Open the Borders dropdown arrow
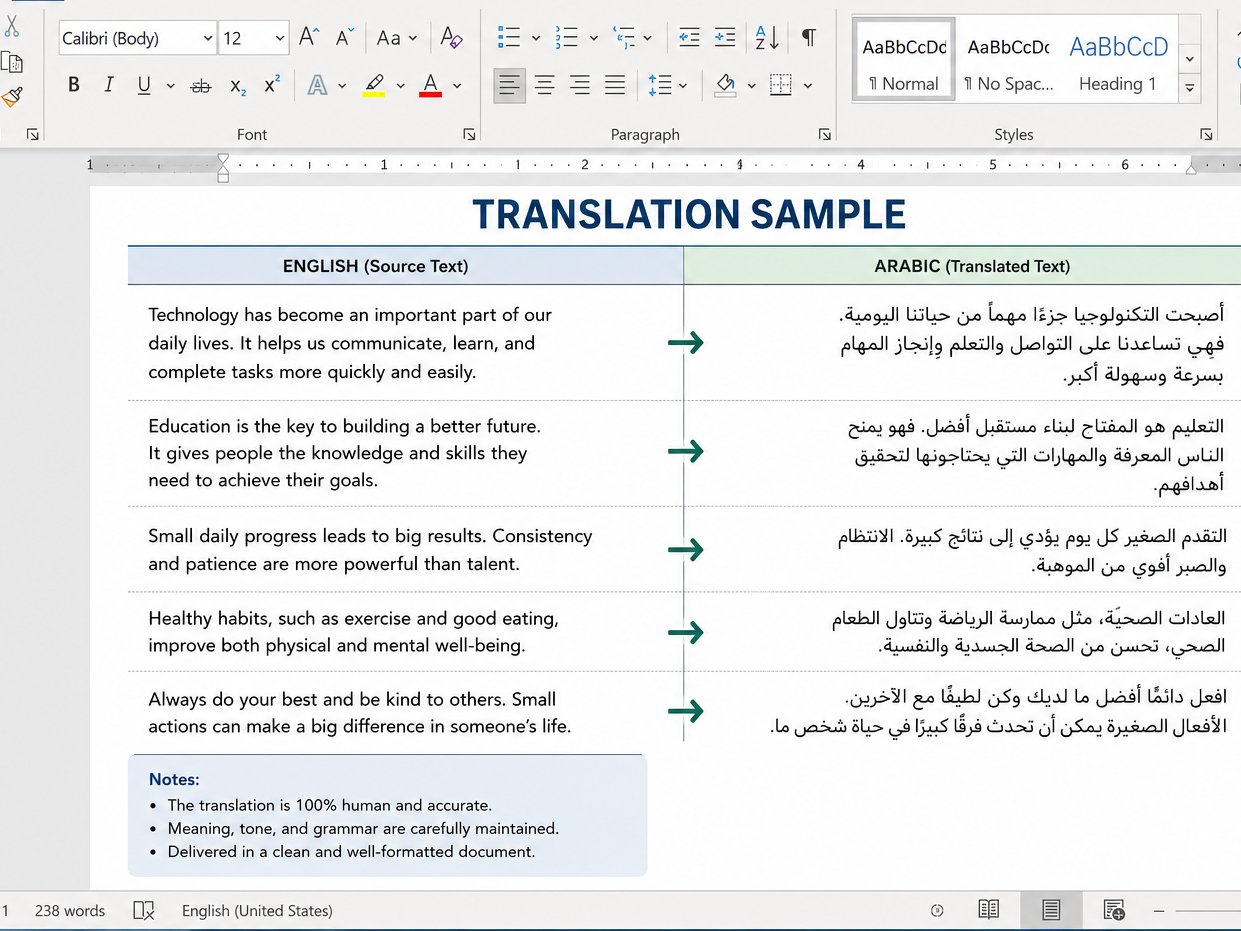 808,86
